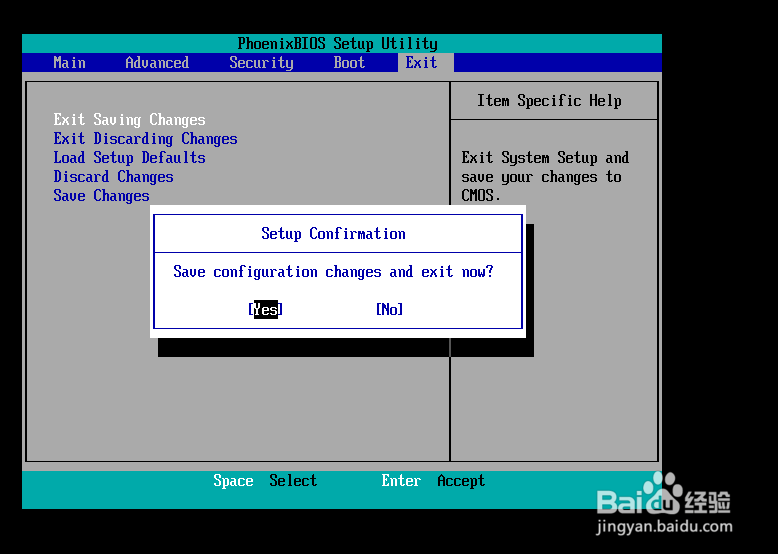Click the Enter Accept hint
The height and width of the screenshot is (554, 778).
[x=433, y=481]
